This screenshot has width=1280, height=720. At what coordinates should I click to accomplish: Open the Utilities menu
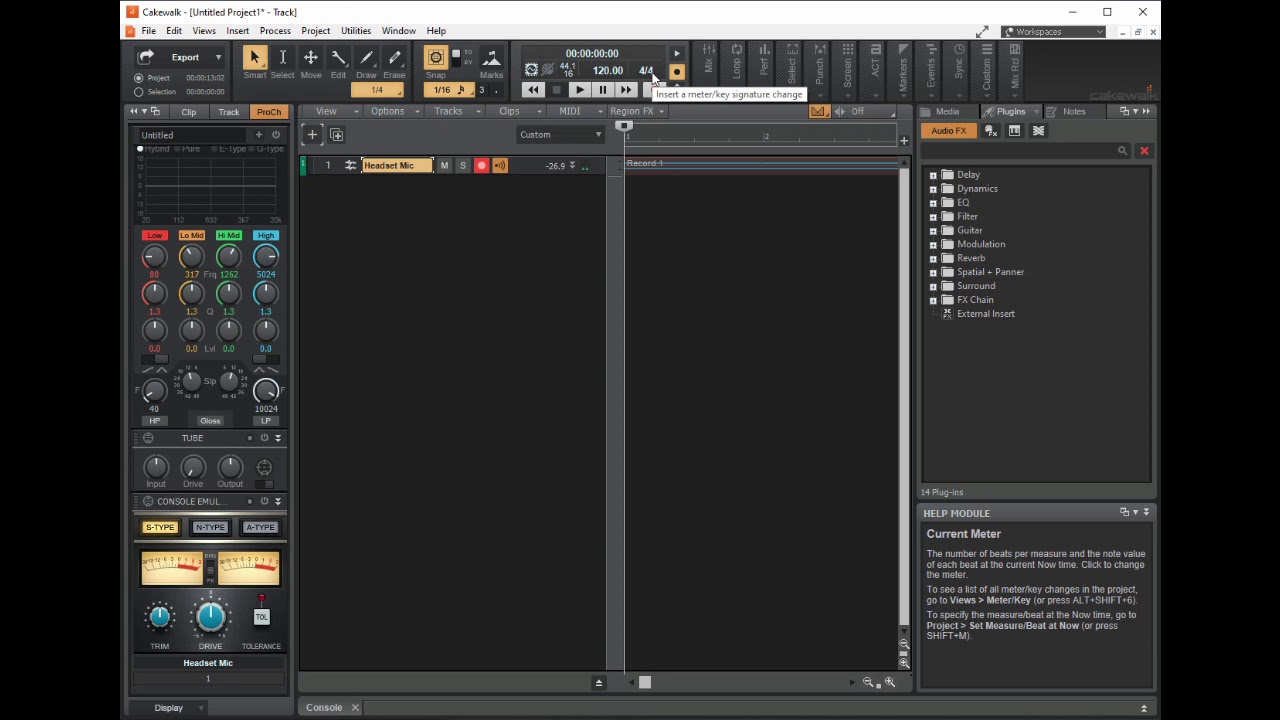coord(356,31)
